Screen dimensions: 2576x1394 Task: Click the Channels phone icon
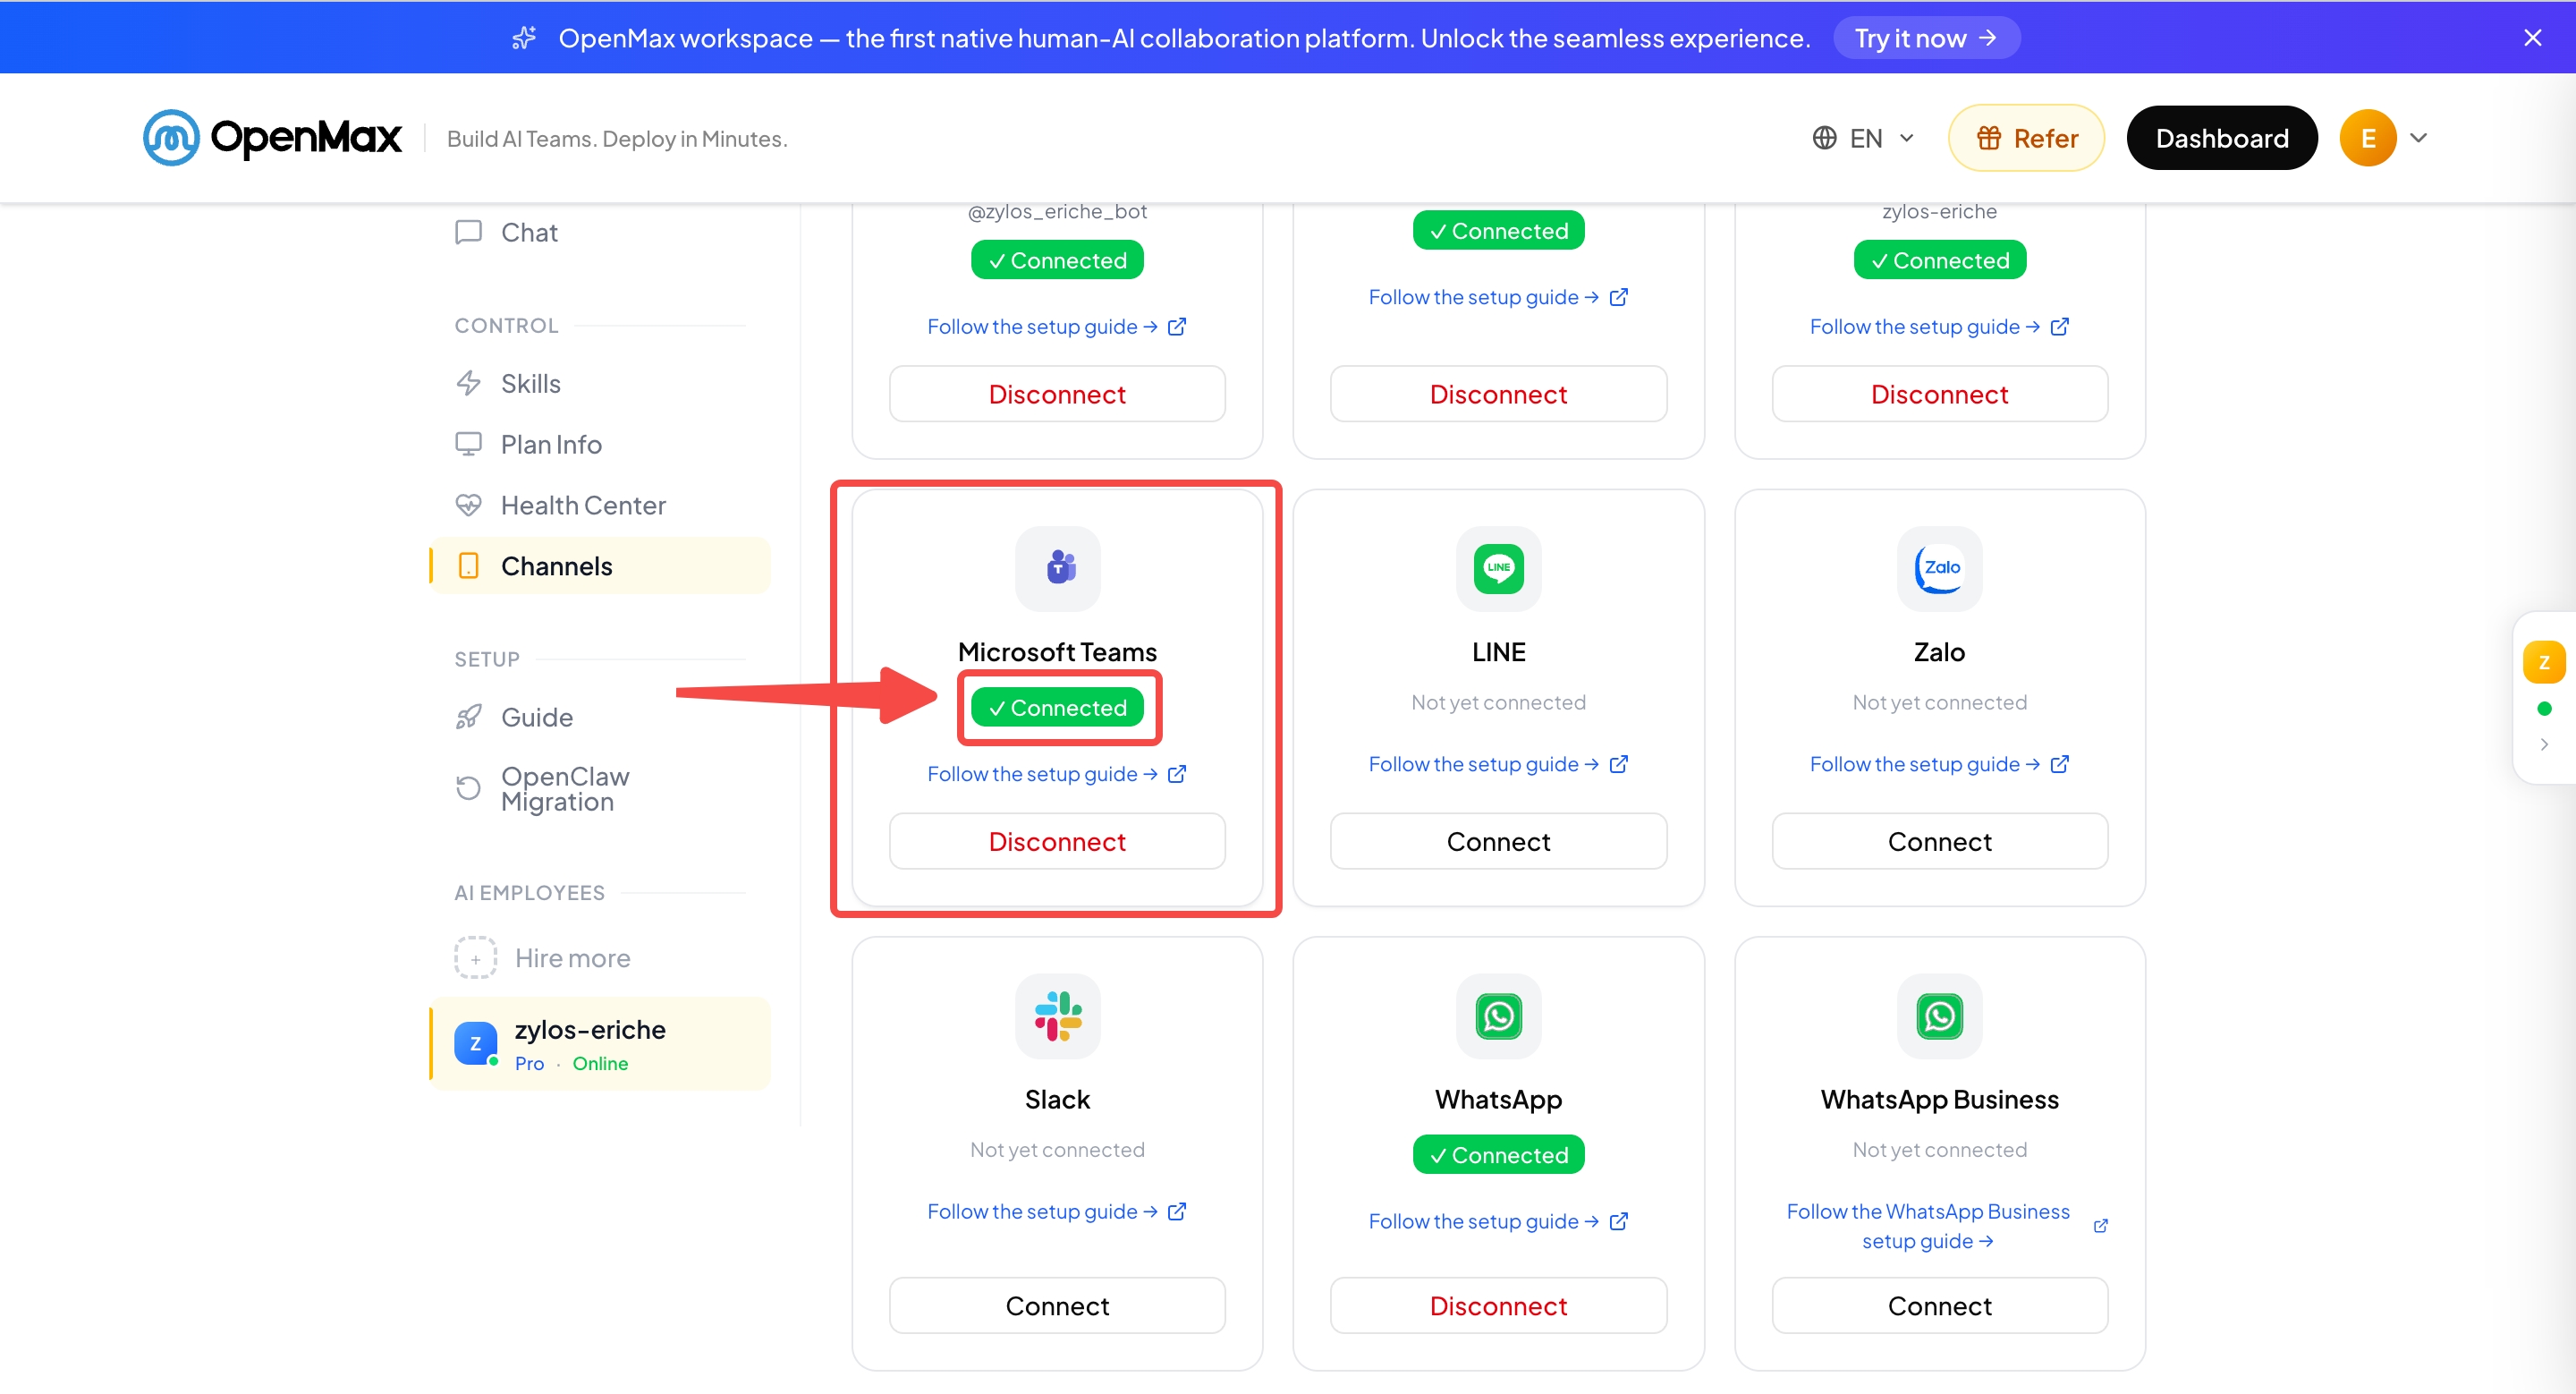point(468,566)
